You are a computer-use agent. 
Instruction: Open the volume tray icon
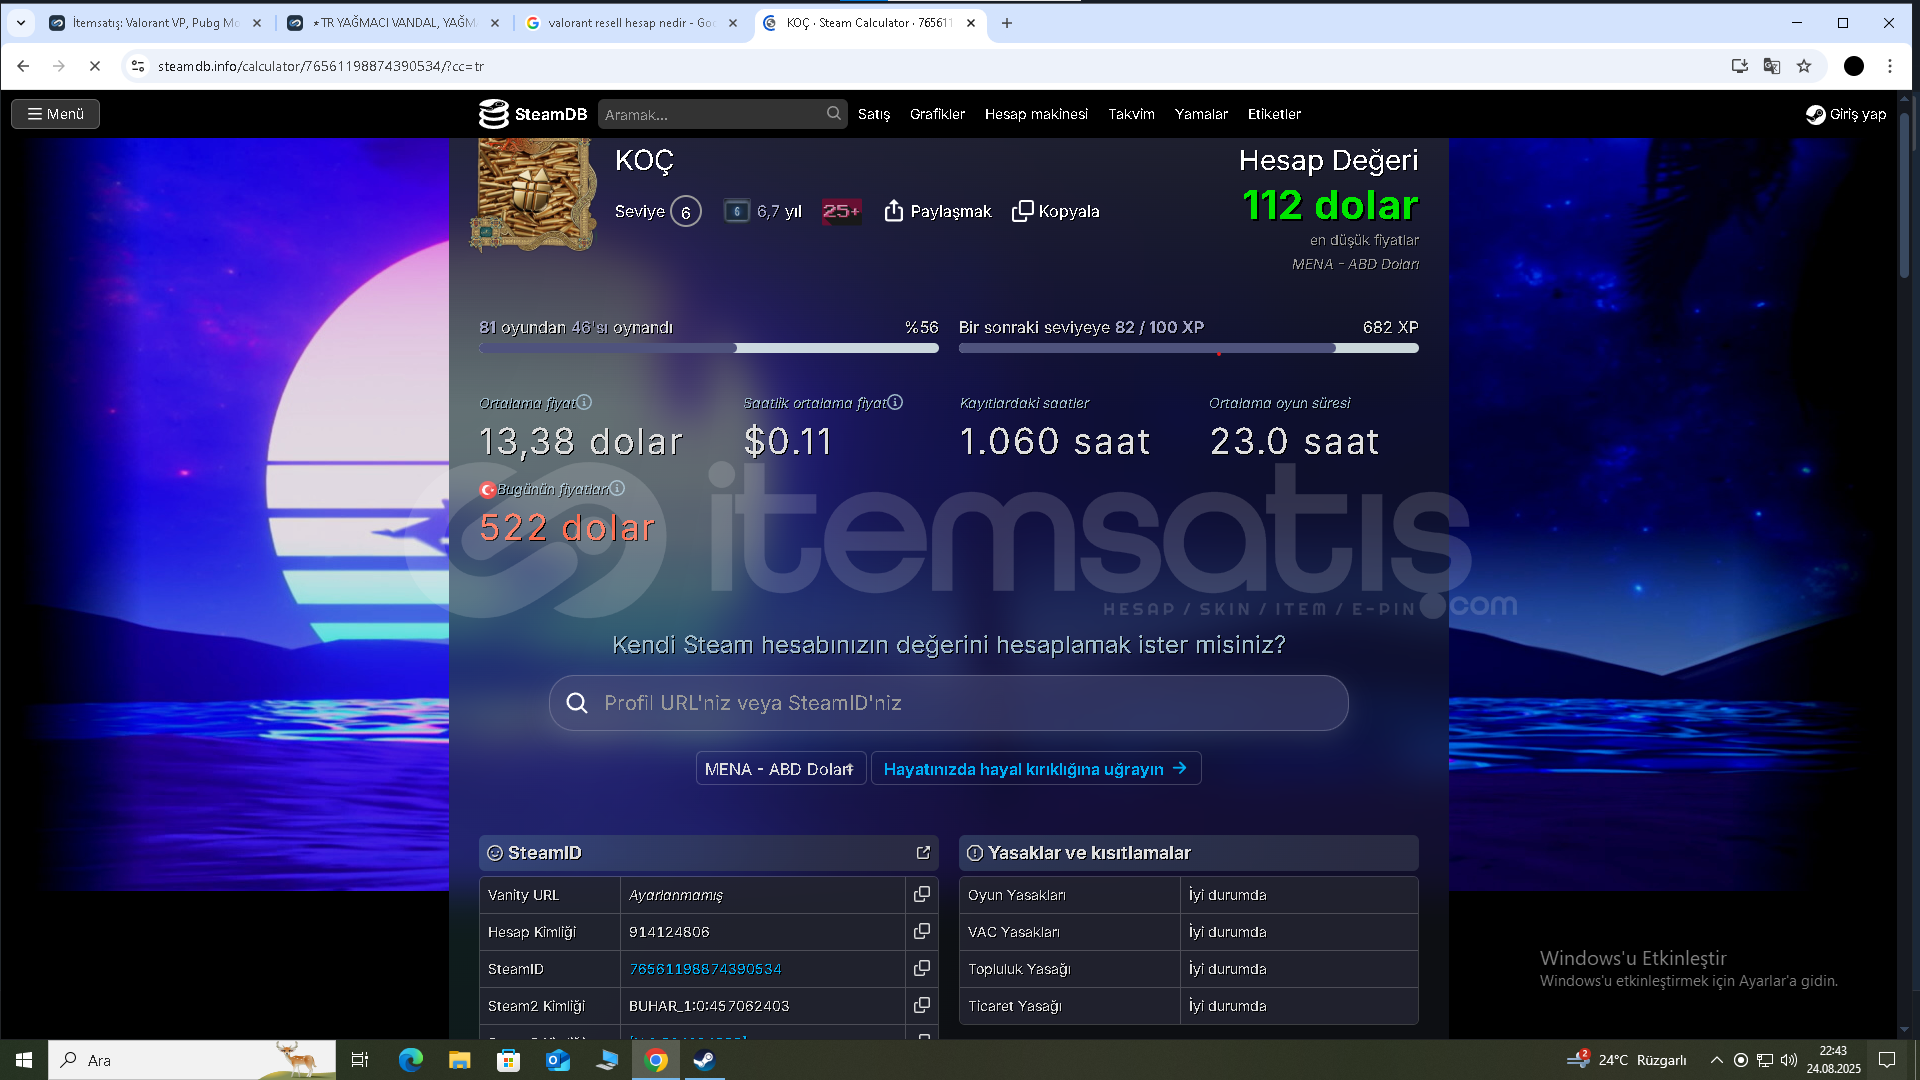(1789, 1060)
